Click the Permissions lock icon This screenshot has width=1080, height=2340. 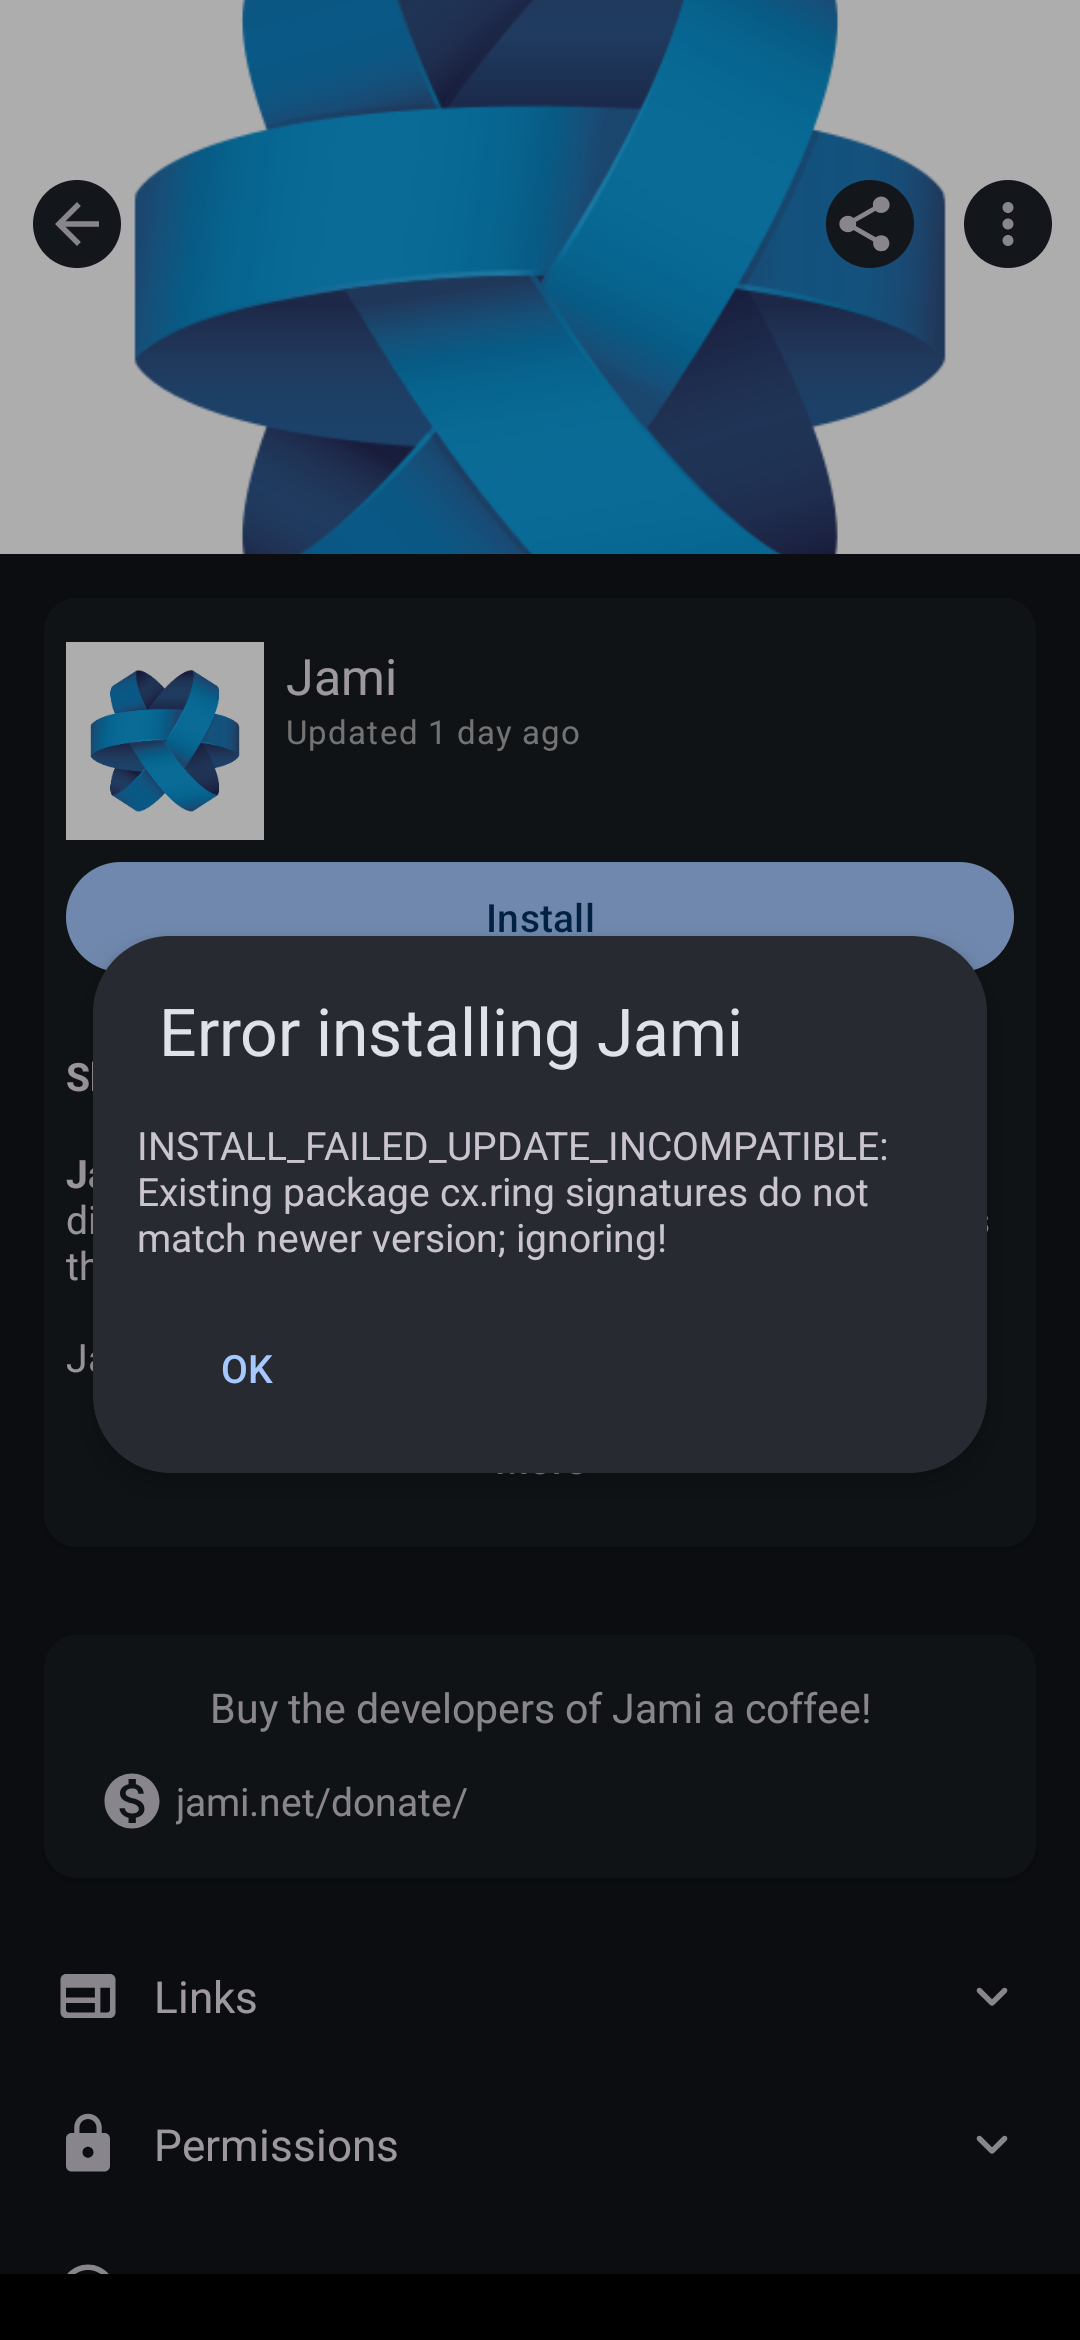[88, 2144]
